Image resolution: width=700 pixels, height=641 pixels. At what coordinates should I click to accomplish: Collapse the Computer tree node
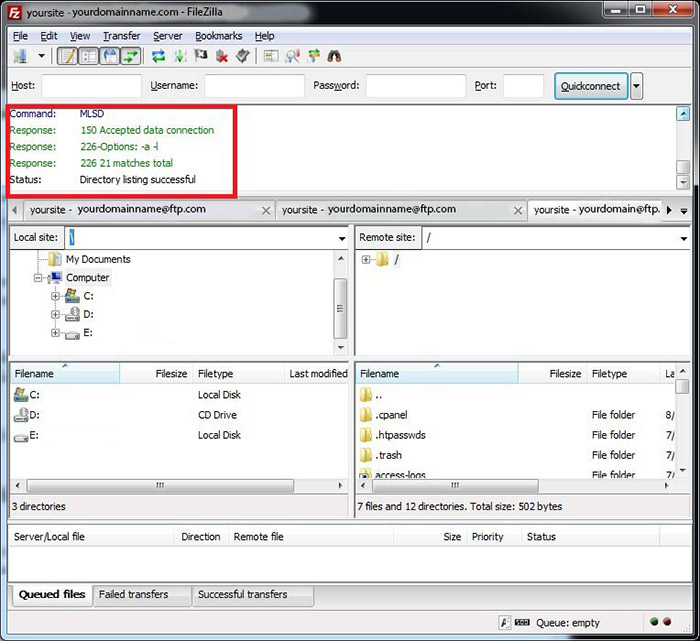(38, 278)
